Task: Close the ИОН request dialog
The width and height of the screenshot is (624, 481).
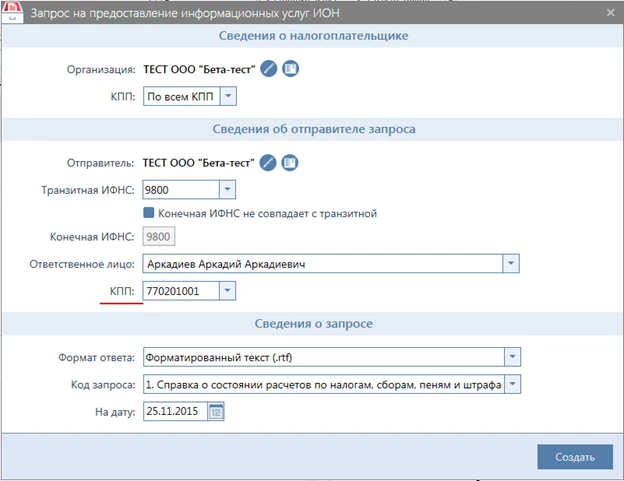Action: click(610, 13)
